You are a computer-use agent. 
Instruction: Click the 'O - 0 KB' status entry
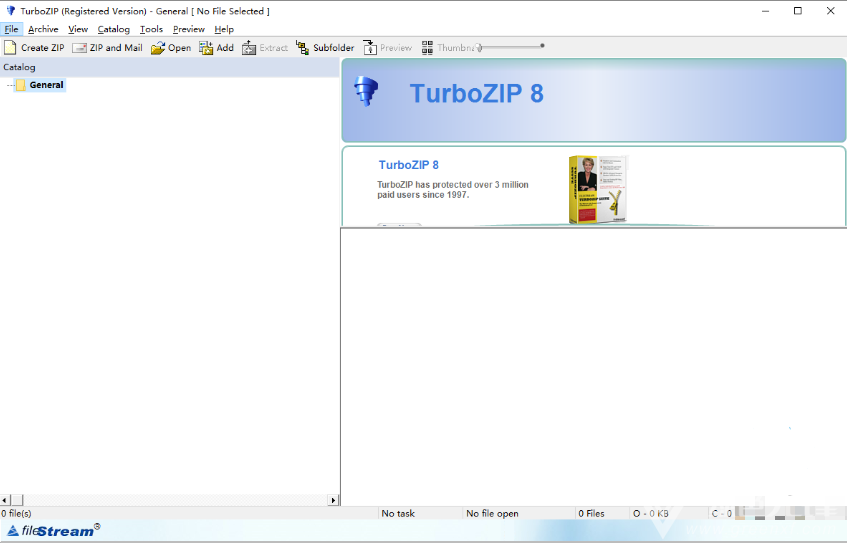pos(650,513)
